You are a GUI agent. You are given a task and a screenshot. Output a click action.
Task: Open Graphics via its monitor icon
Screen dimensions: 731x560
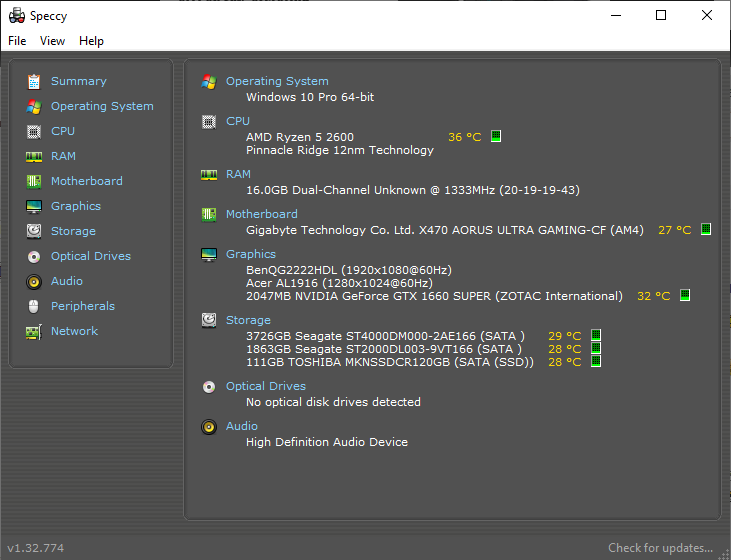tap(34, 206)
